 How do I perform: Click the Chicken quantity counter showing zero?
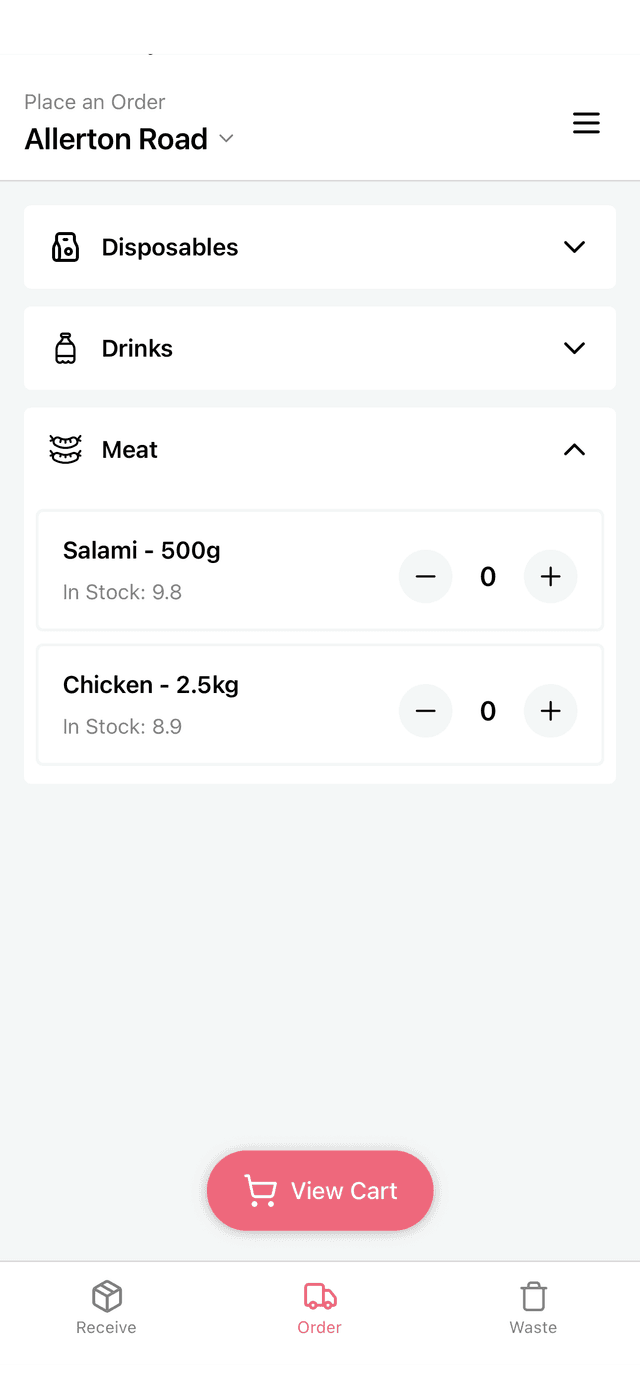(487, 711)
